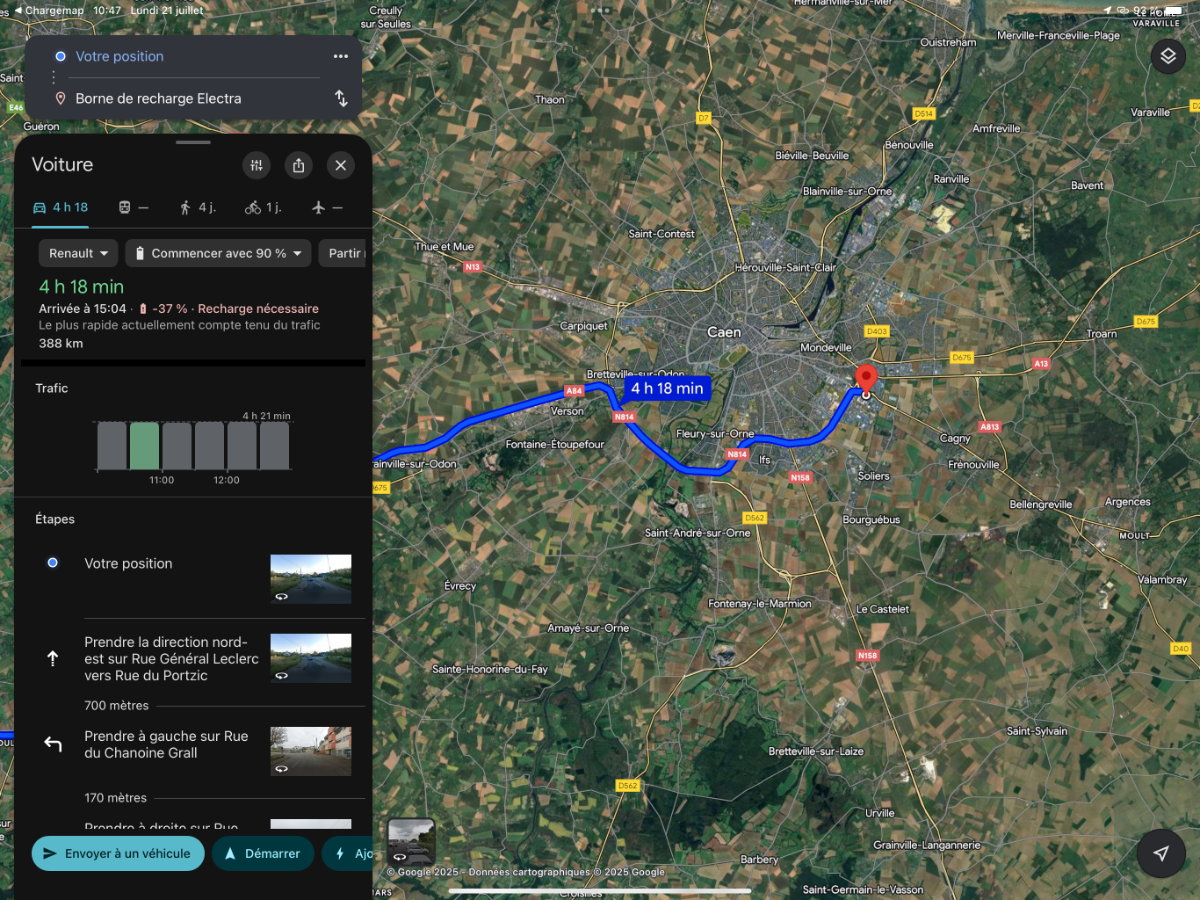Tap the green traffic bar
The image size is (1200, 900).
coord(145,446)
